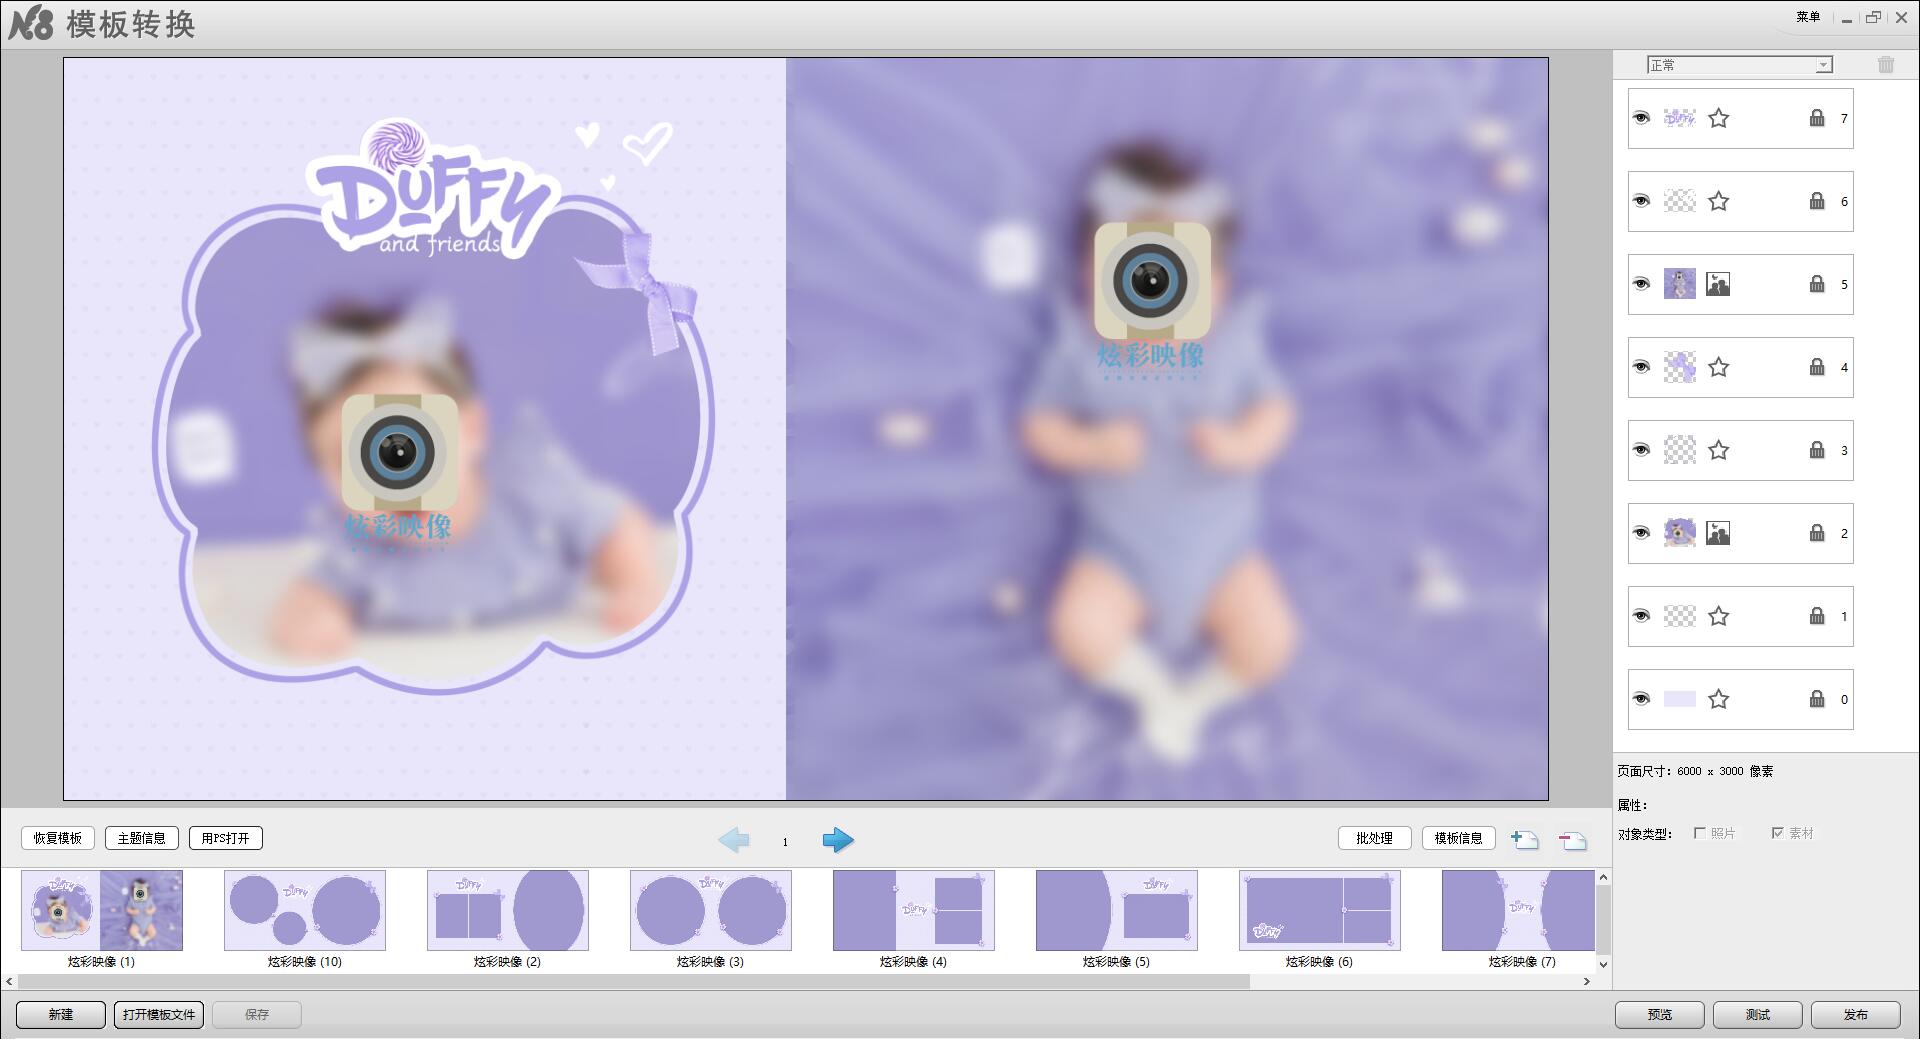Click the remove page icon
The image size is (1920, 1039).
click(x=1572, y=840)
